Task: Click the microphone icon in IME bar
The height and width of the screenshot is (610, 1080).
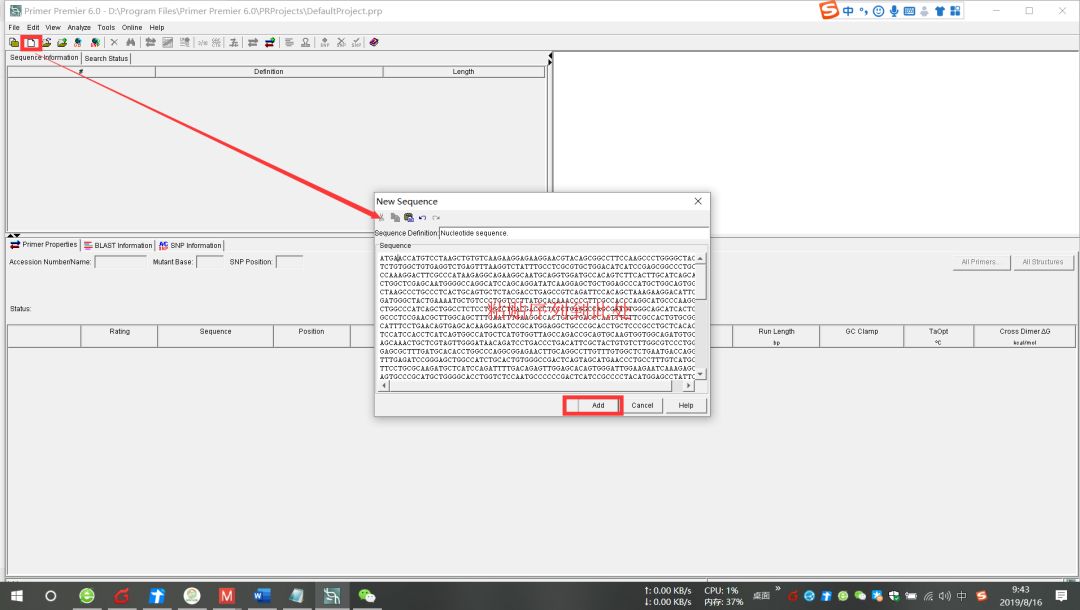Action: [894, 11]
